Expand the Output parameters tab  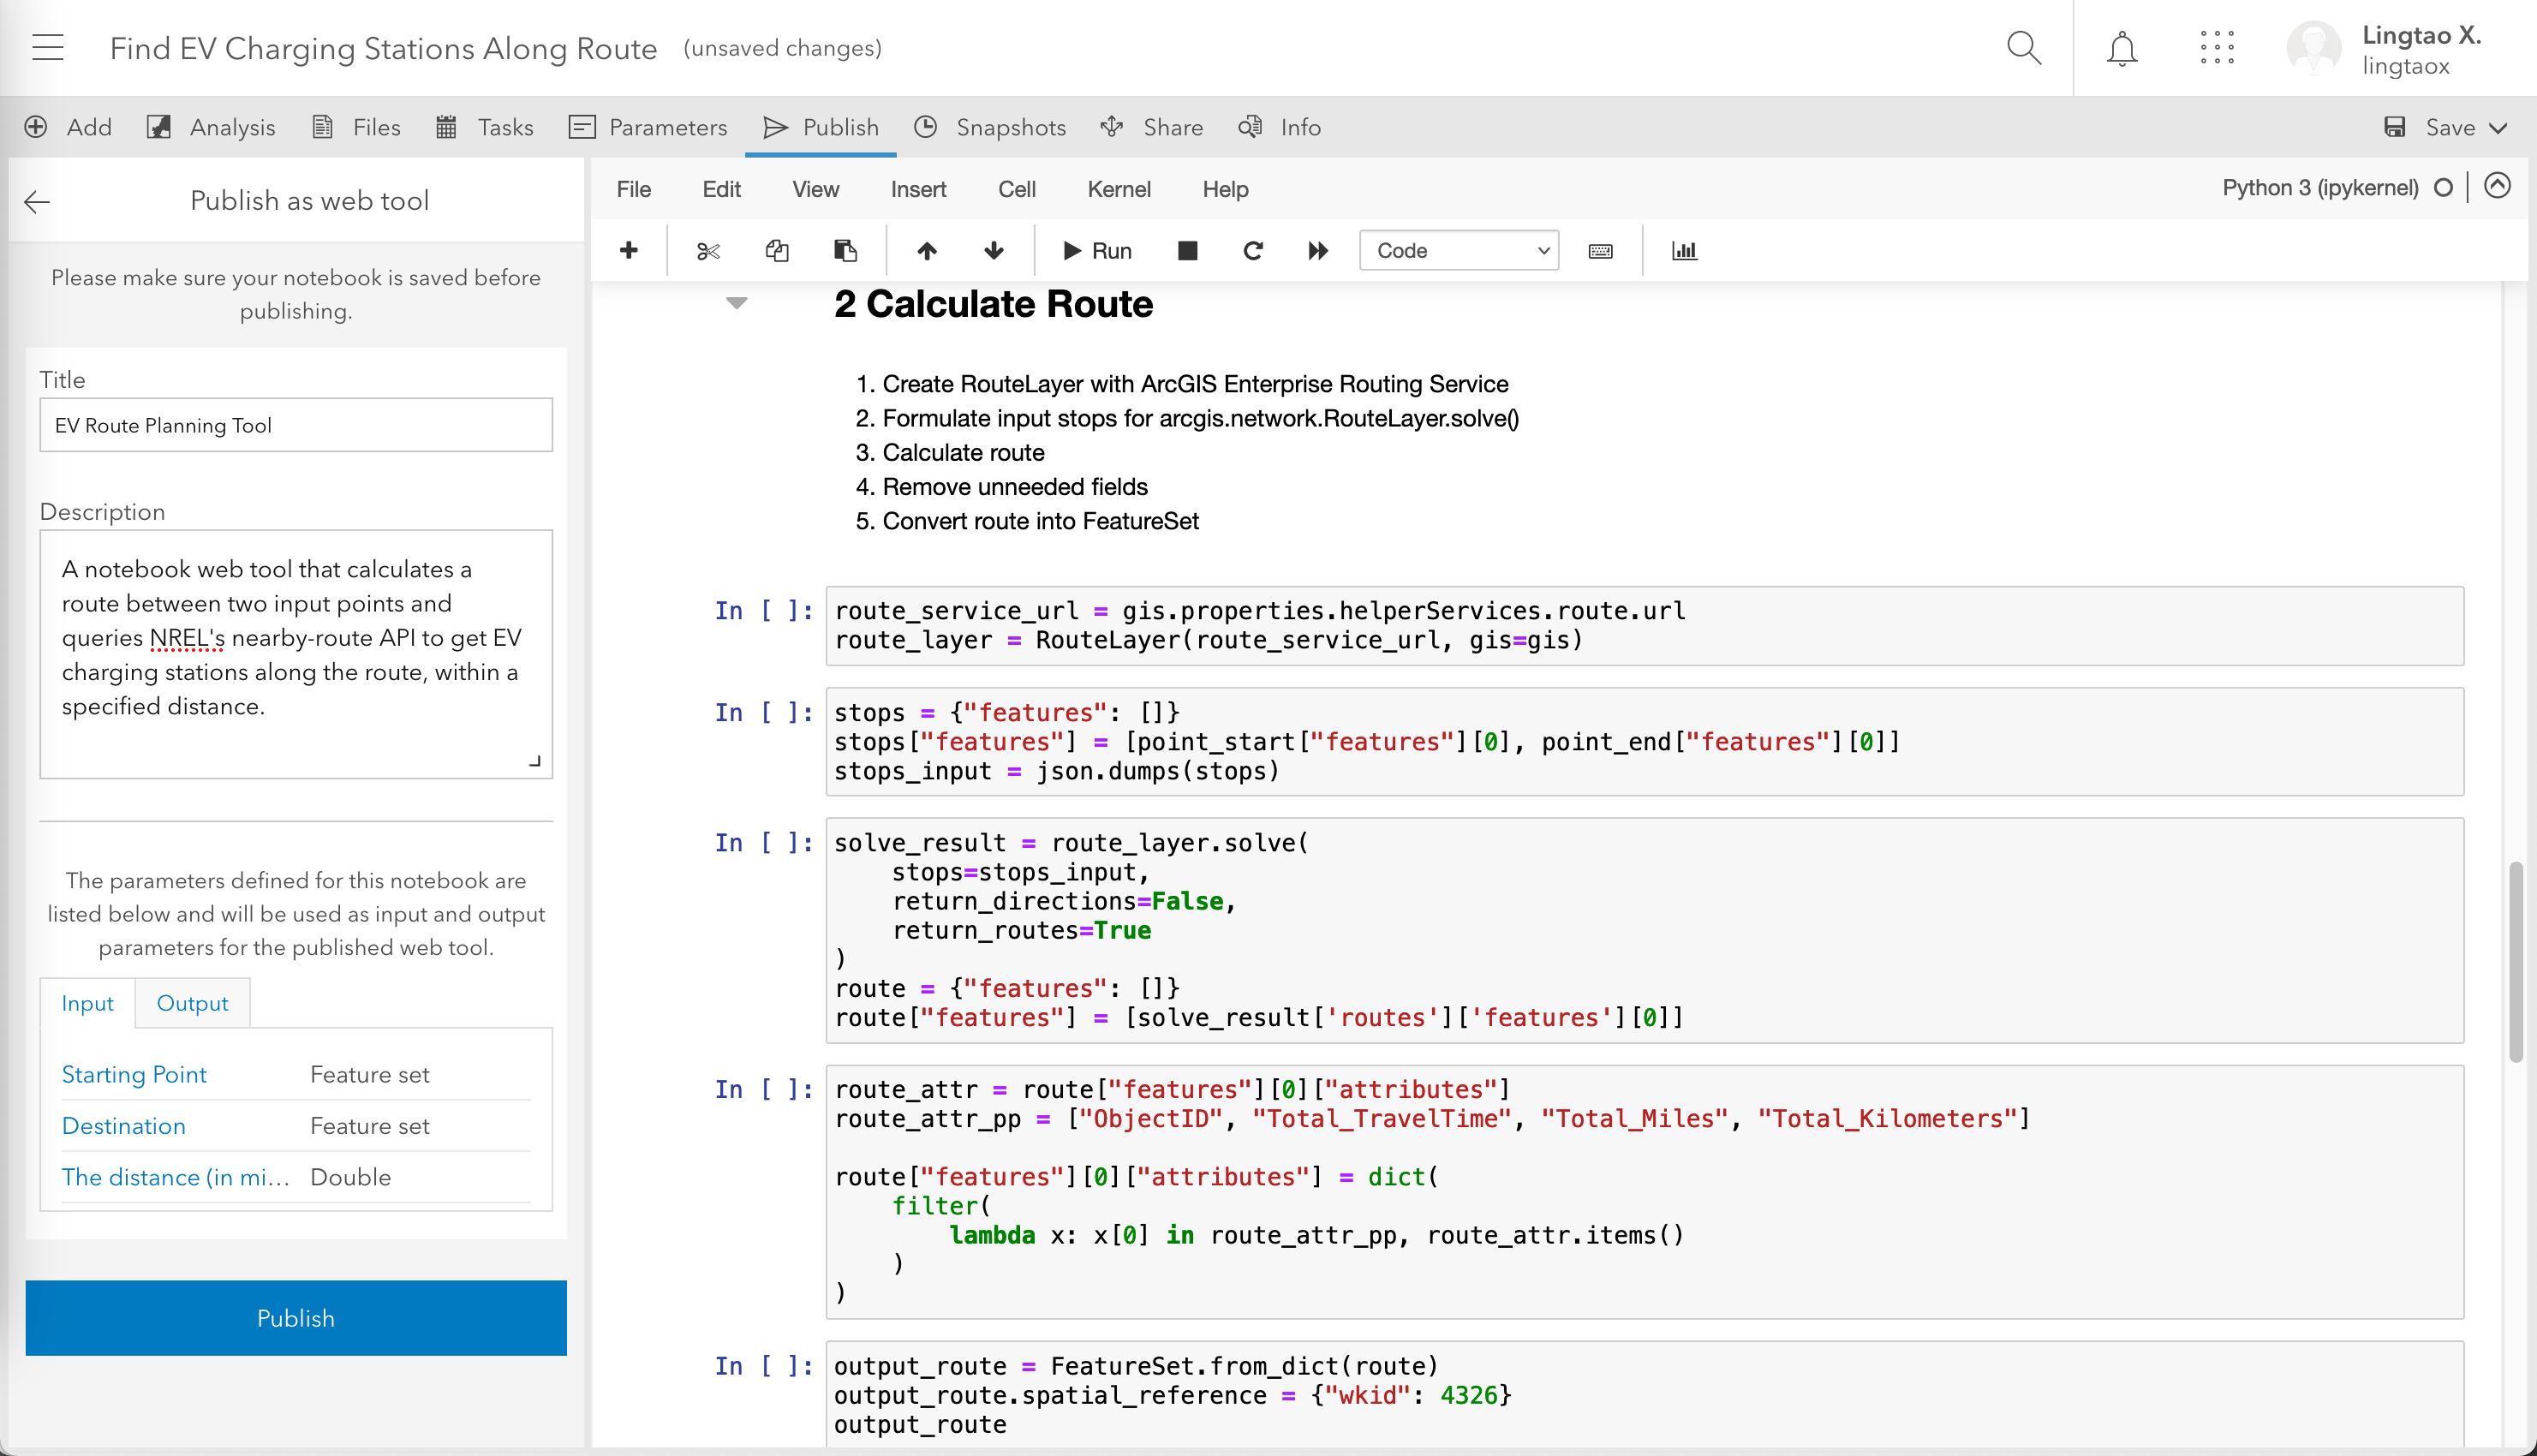click(190, 1001)
